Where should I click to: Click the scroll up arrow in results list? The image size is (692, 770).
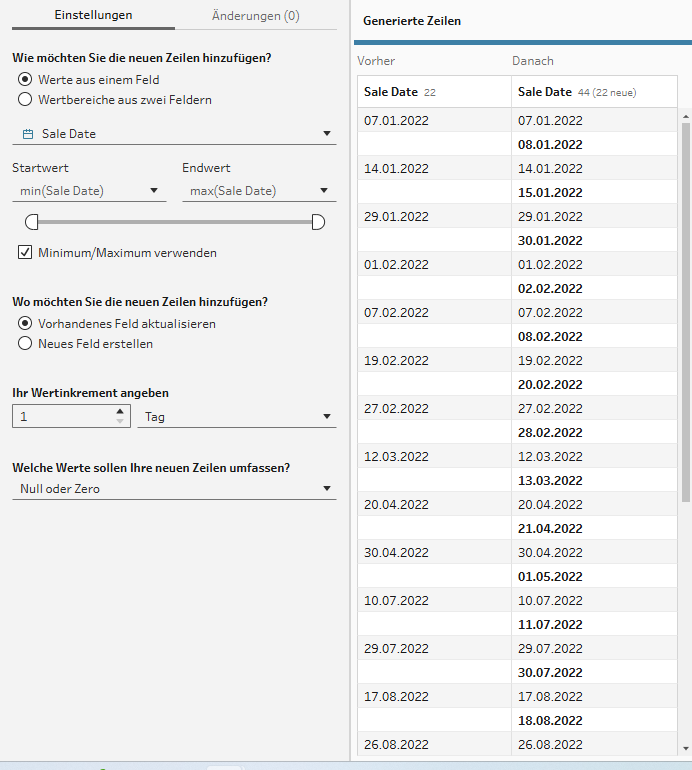[x=686, y=115]
